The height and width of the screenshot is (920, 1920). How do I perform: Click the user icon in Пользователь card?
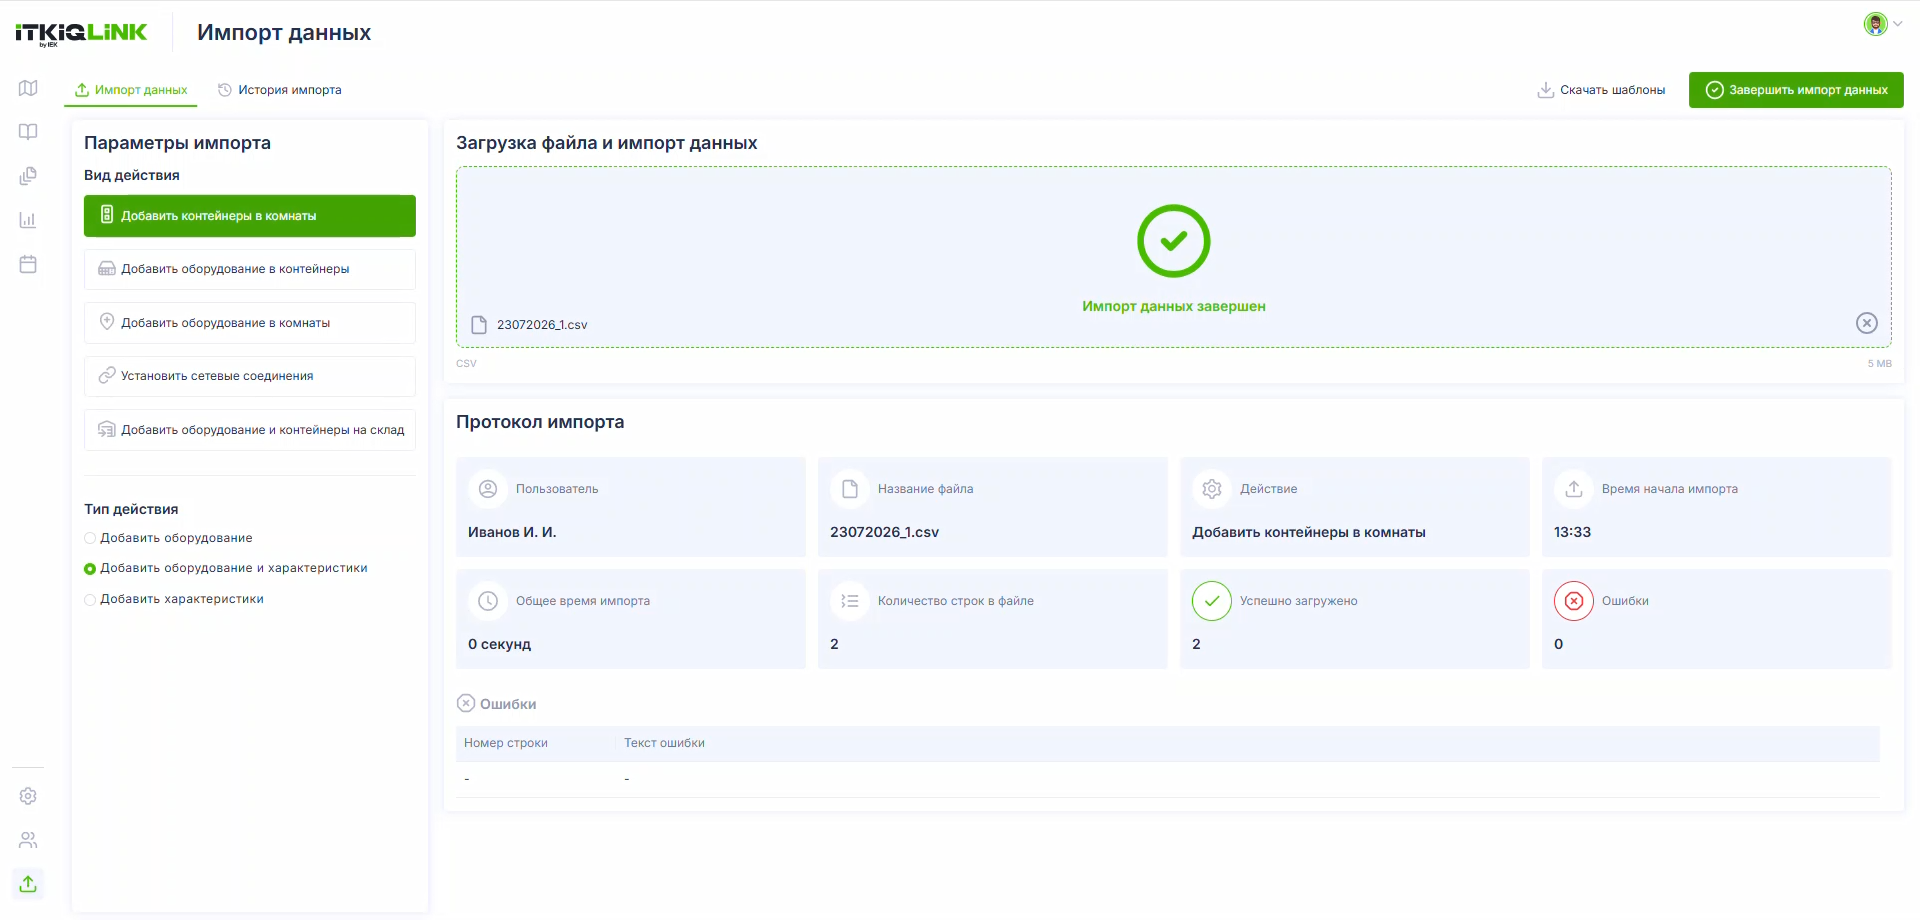pyautogui.click(x=488, y=489)
